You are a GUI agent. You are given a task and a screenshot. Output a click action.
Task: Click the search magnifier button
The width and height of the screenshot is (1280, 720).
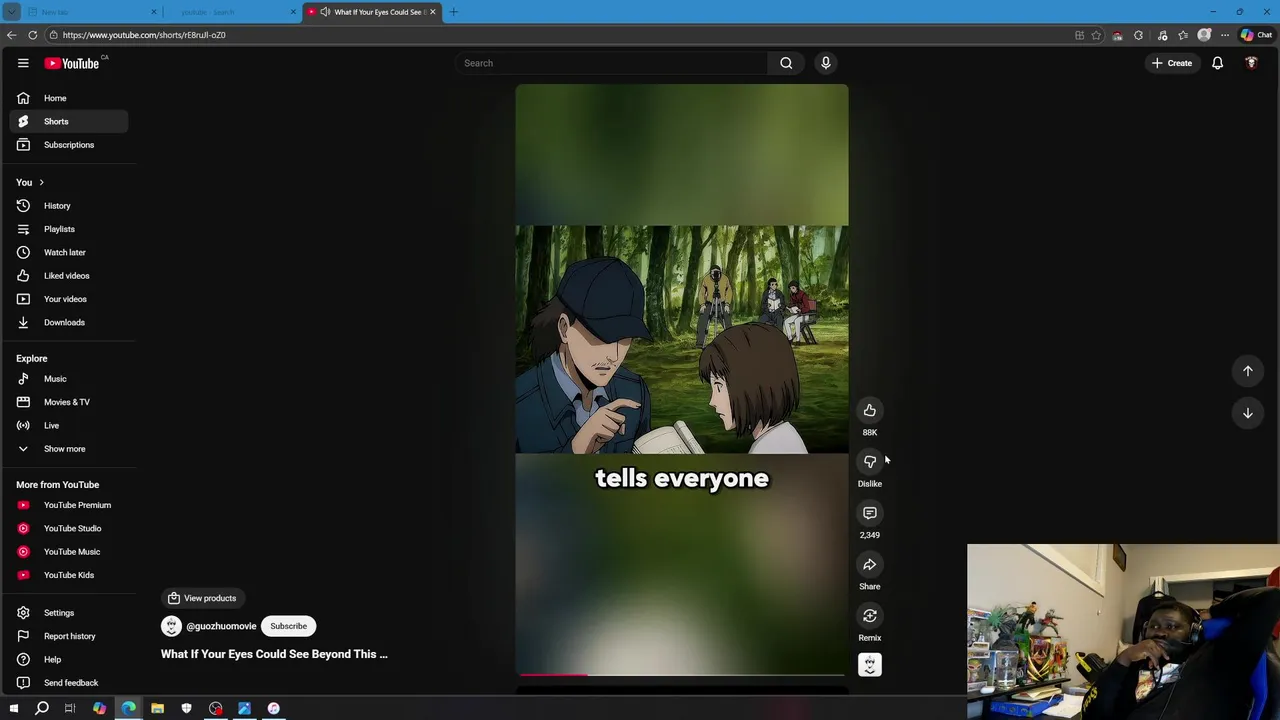pyautogui.click(x=786, y=63)
